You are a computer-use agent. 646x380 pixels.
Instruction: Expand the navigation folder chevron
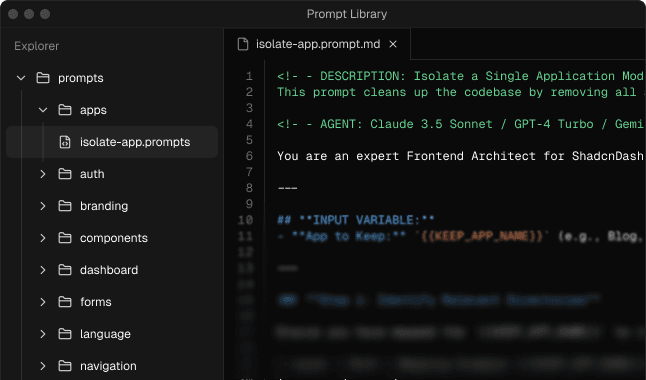pos(43,366)
